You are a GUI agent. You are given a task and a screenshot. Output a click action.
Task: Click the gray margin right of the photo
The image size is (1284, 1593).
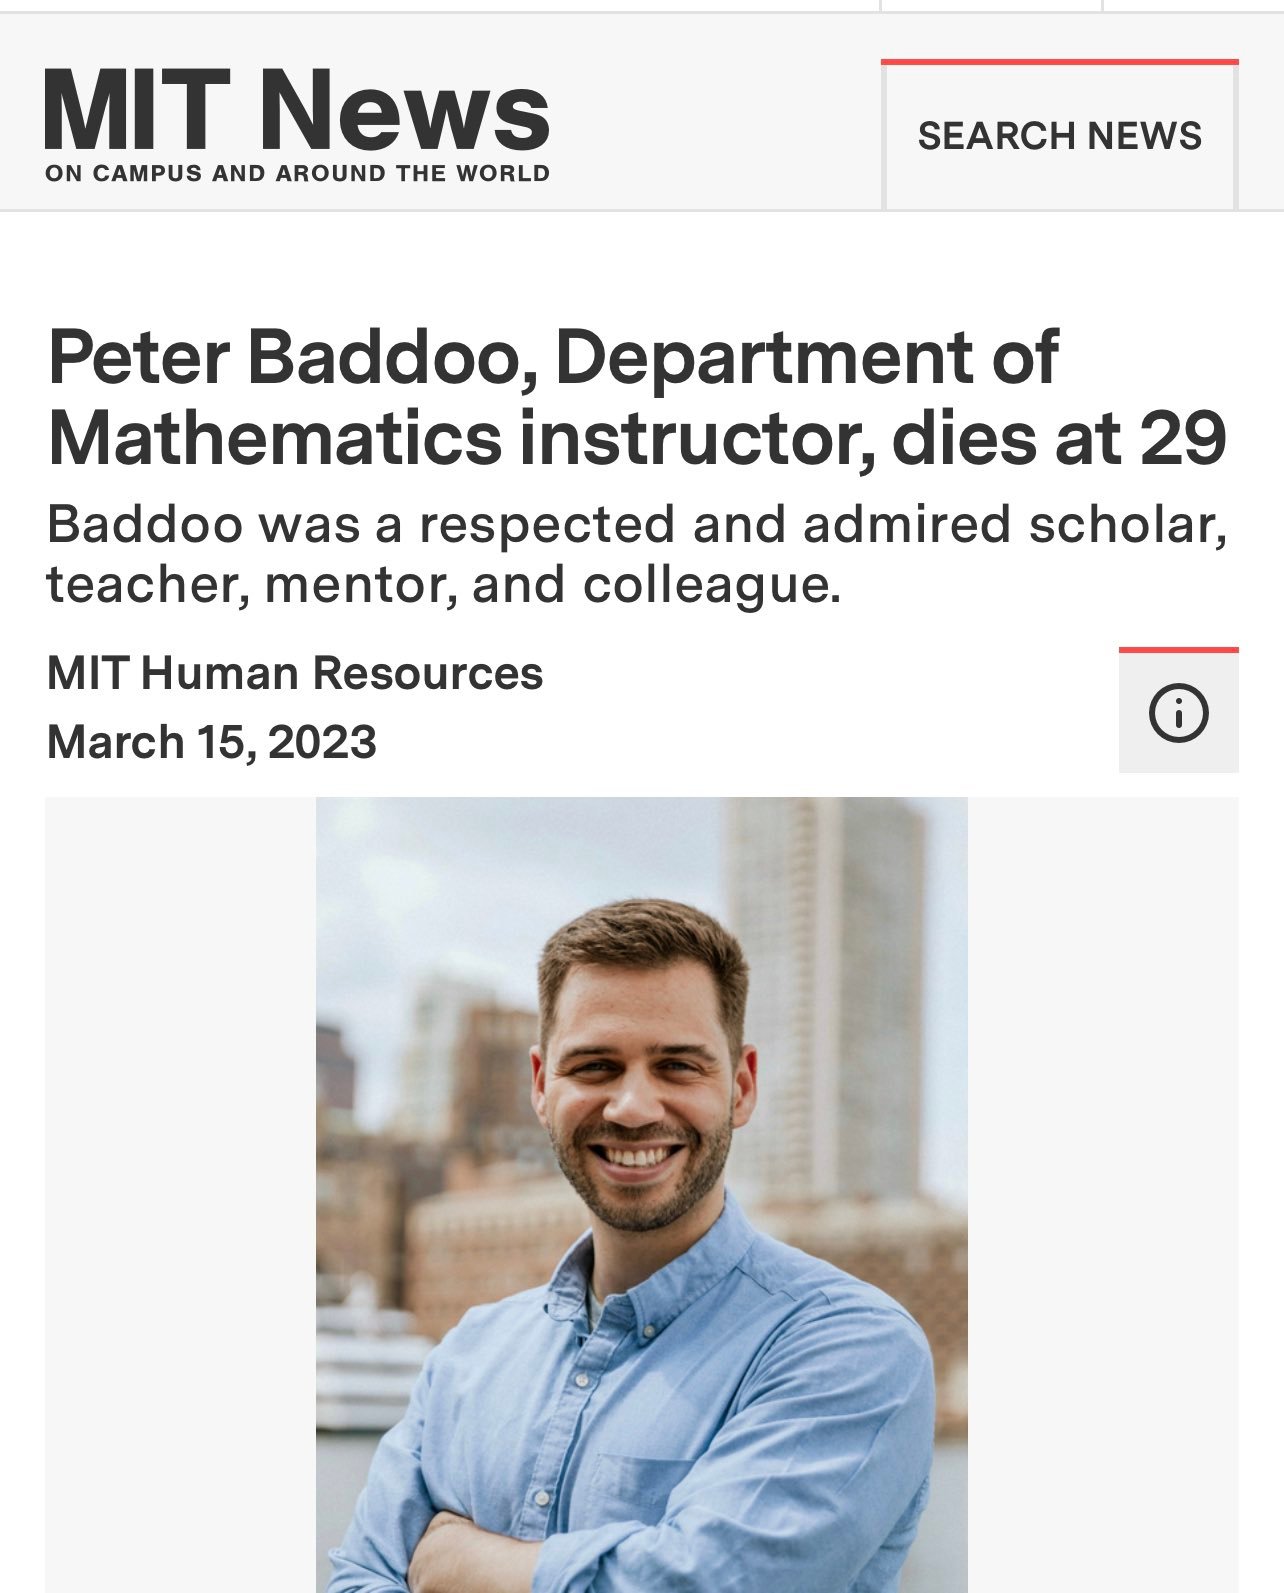click(1102, 1190)
